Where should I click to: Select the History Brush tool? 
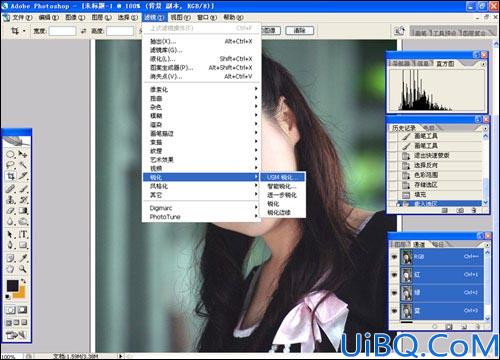pos(23,200)
